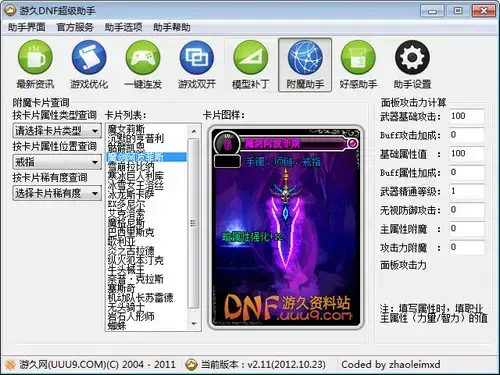
Task: Launch the 游戏双开 dual-window icon
Action: pyautogui.click(x=197, y=65)
